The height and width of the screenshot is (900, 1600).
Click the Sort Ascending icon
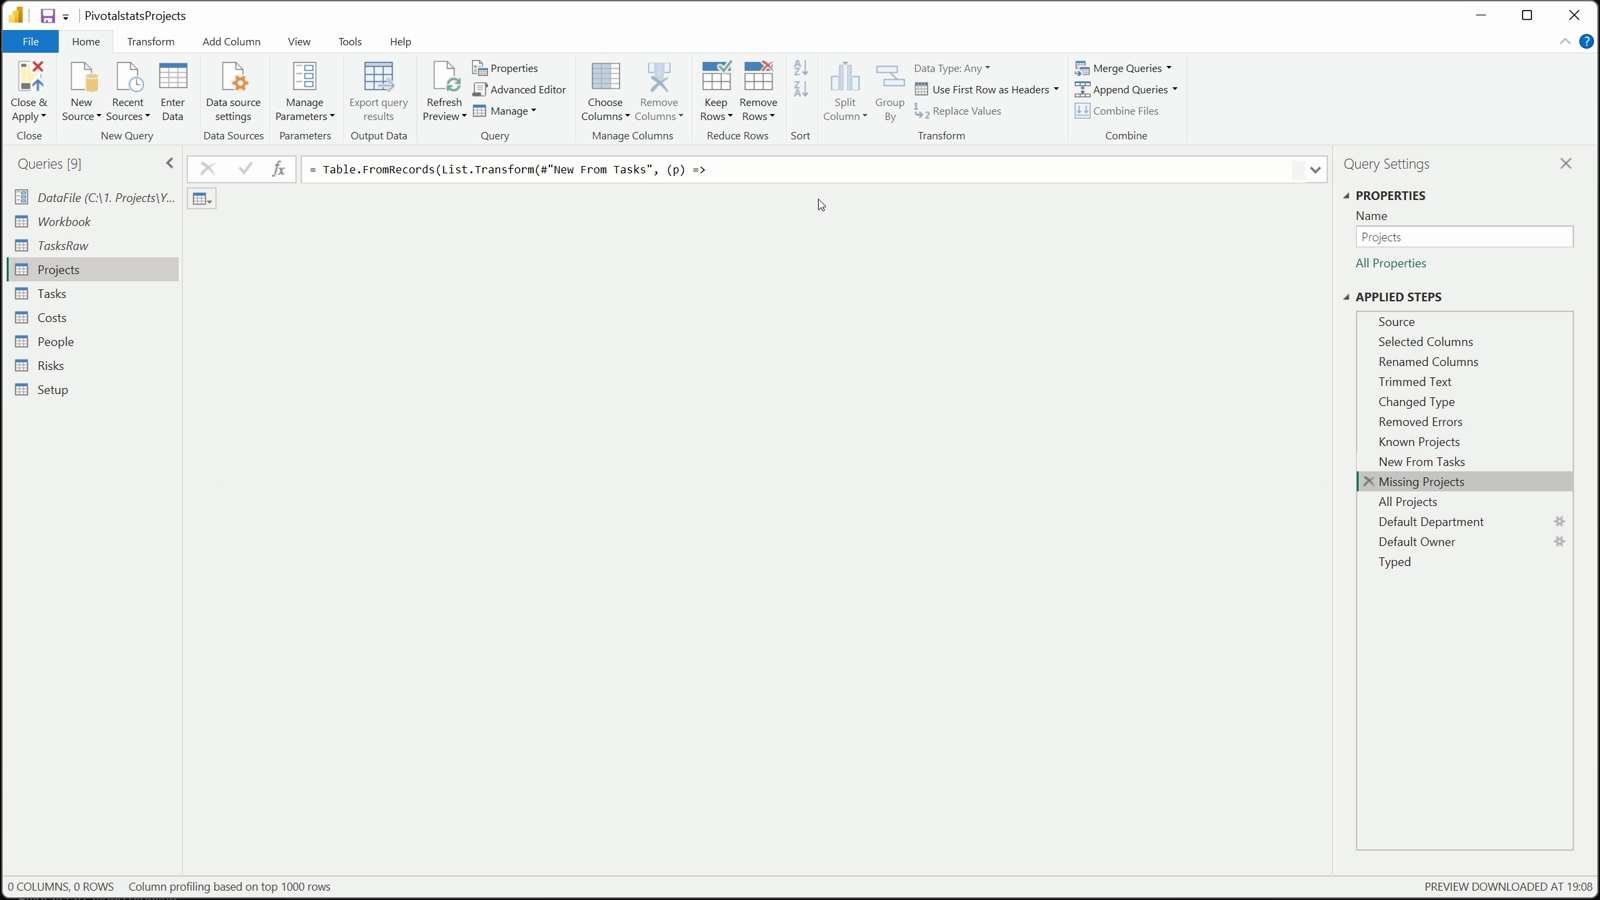coord(801,68)
